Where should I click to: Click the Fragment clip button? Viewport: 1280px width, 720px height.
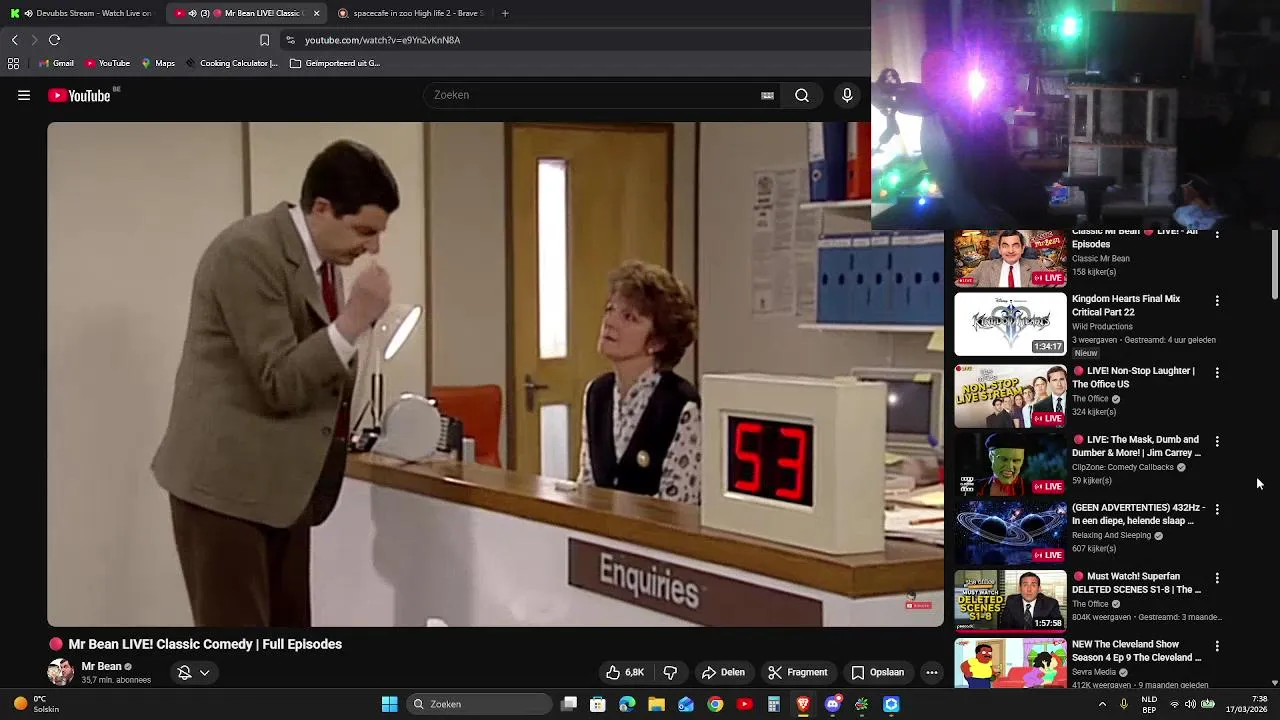(798, 672)
